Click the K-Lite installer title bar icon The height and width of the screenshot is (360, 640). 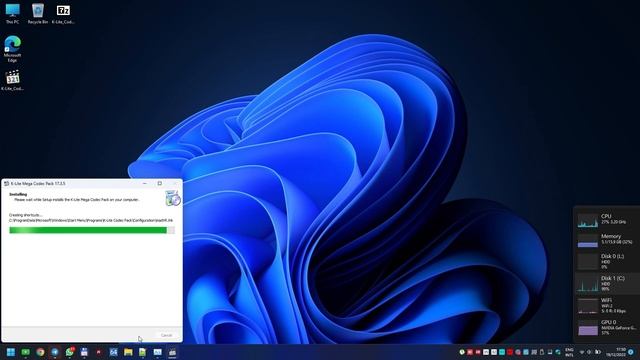coord(6,184)
